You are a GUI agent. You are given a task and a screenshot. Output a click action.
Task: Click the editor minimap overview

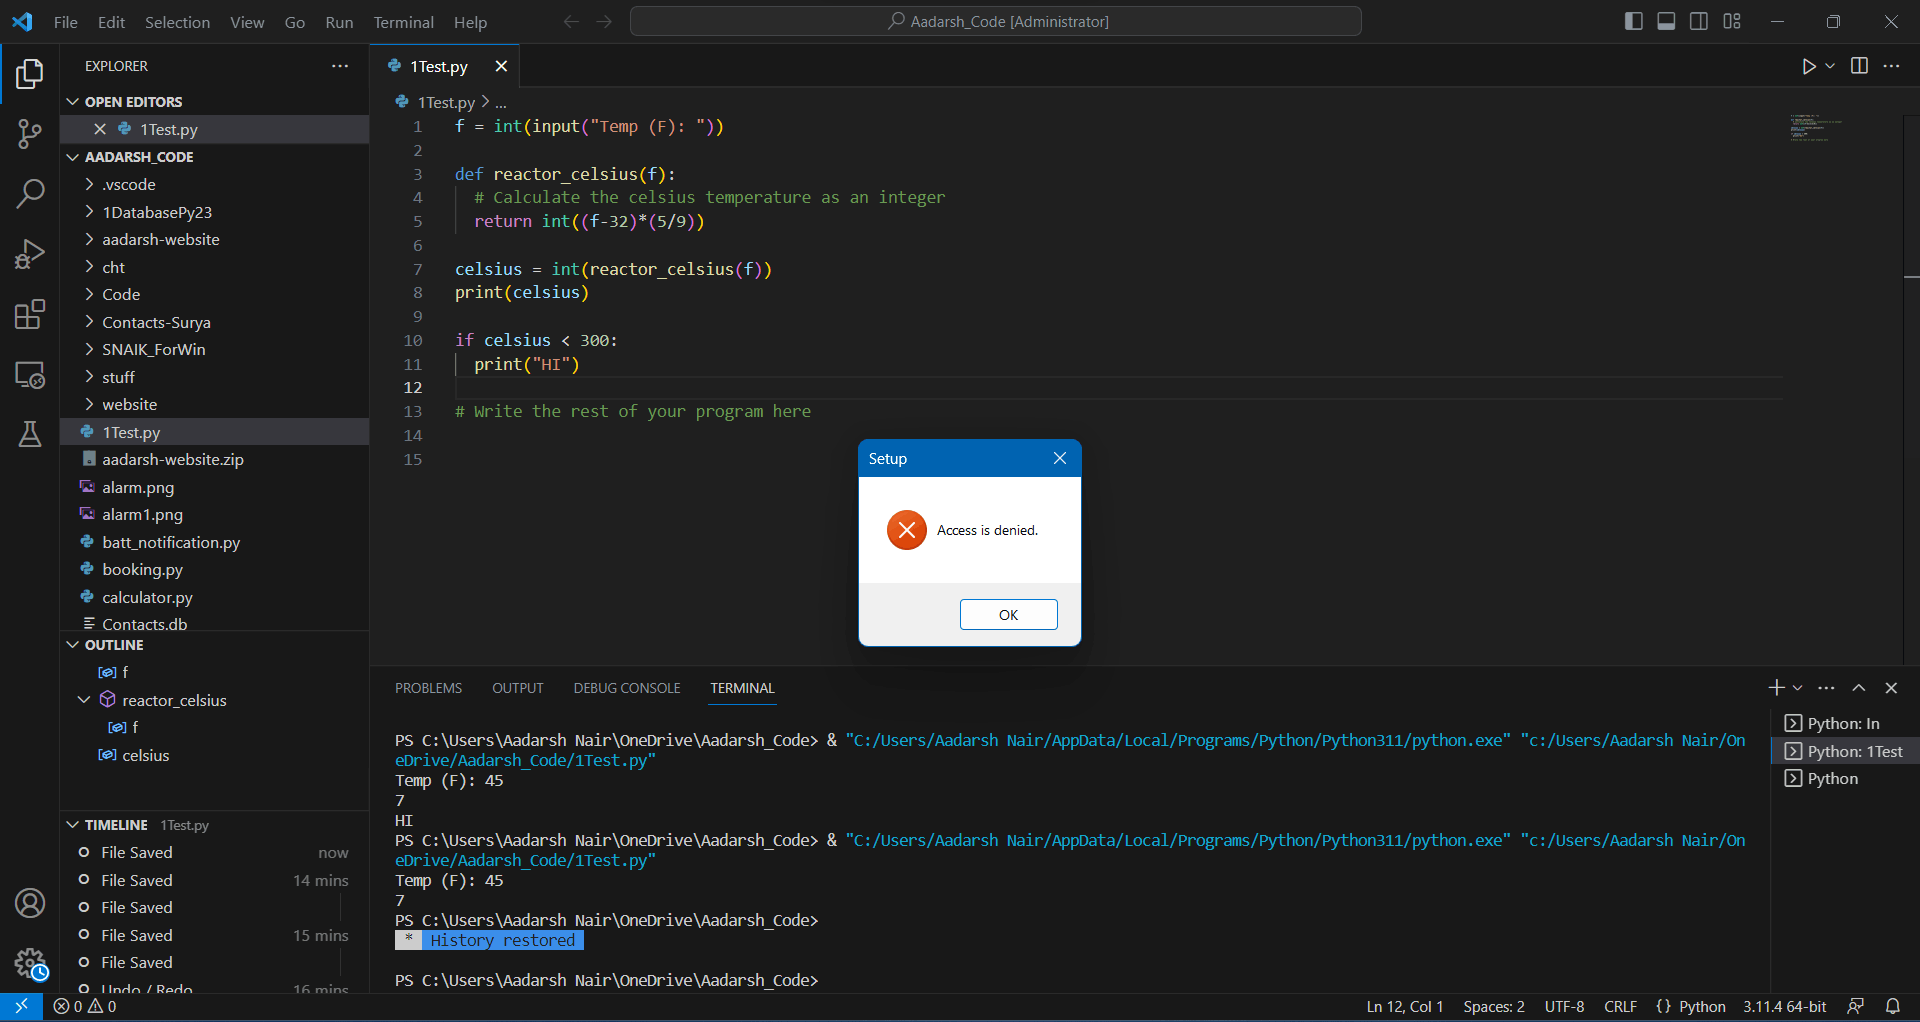coord(1815,128)
